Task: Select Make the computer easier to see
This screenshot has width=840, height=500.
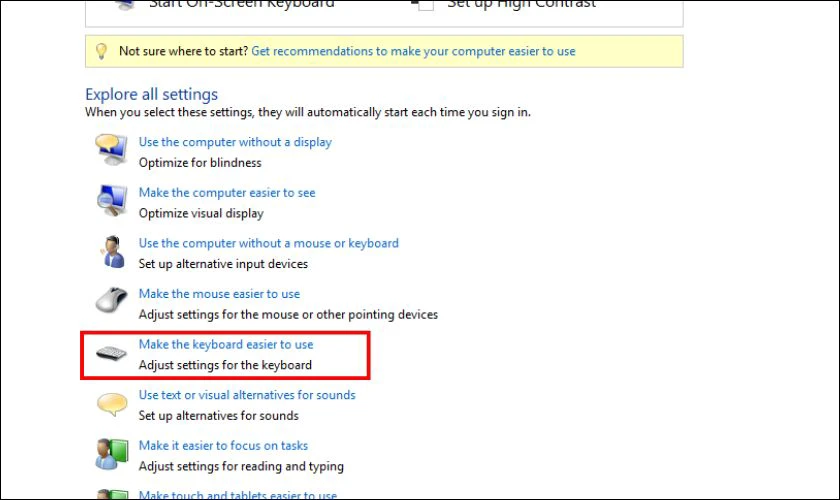Action: click(x=227, y=192)
